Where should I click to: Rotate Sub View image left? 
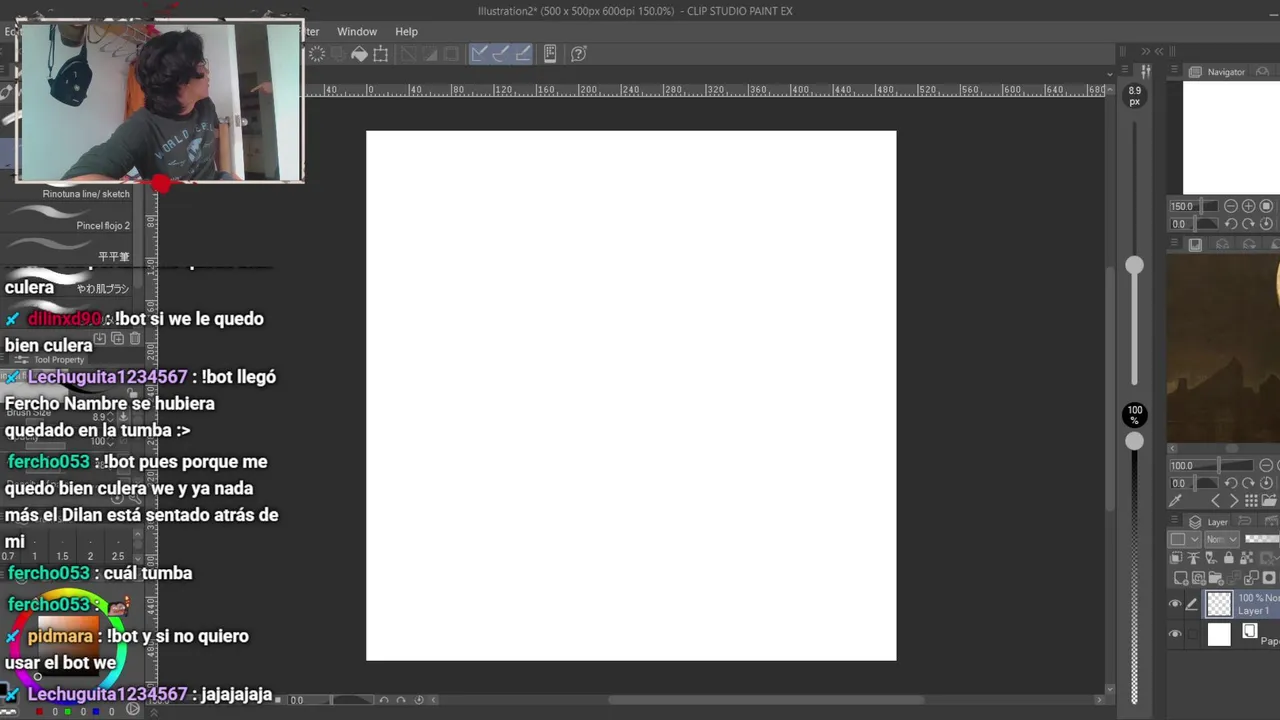click(x=1231, y=483)
